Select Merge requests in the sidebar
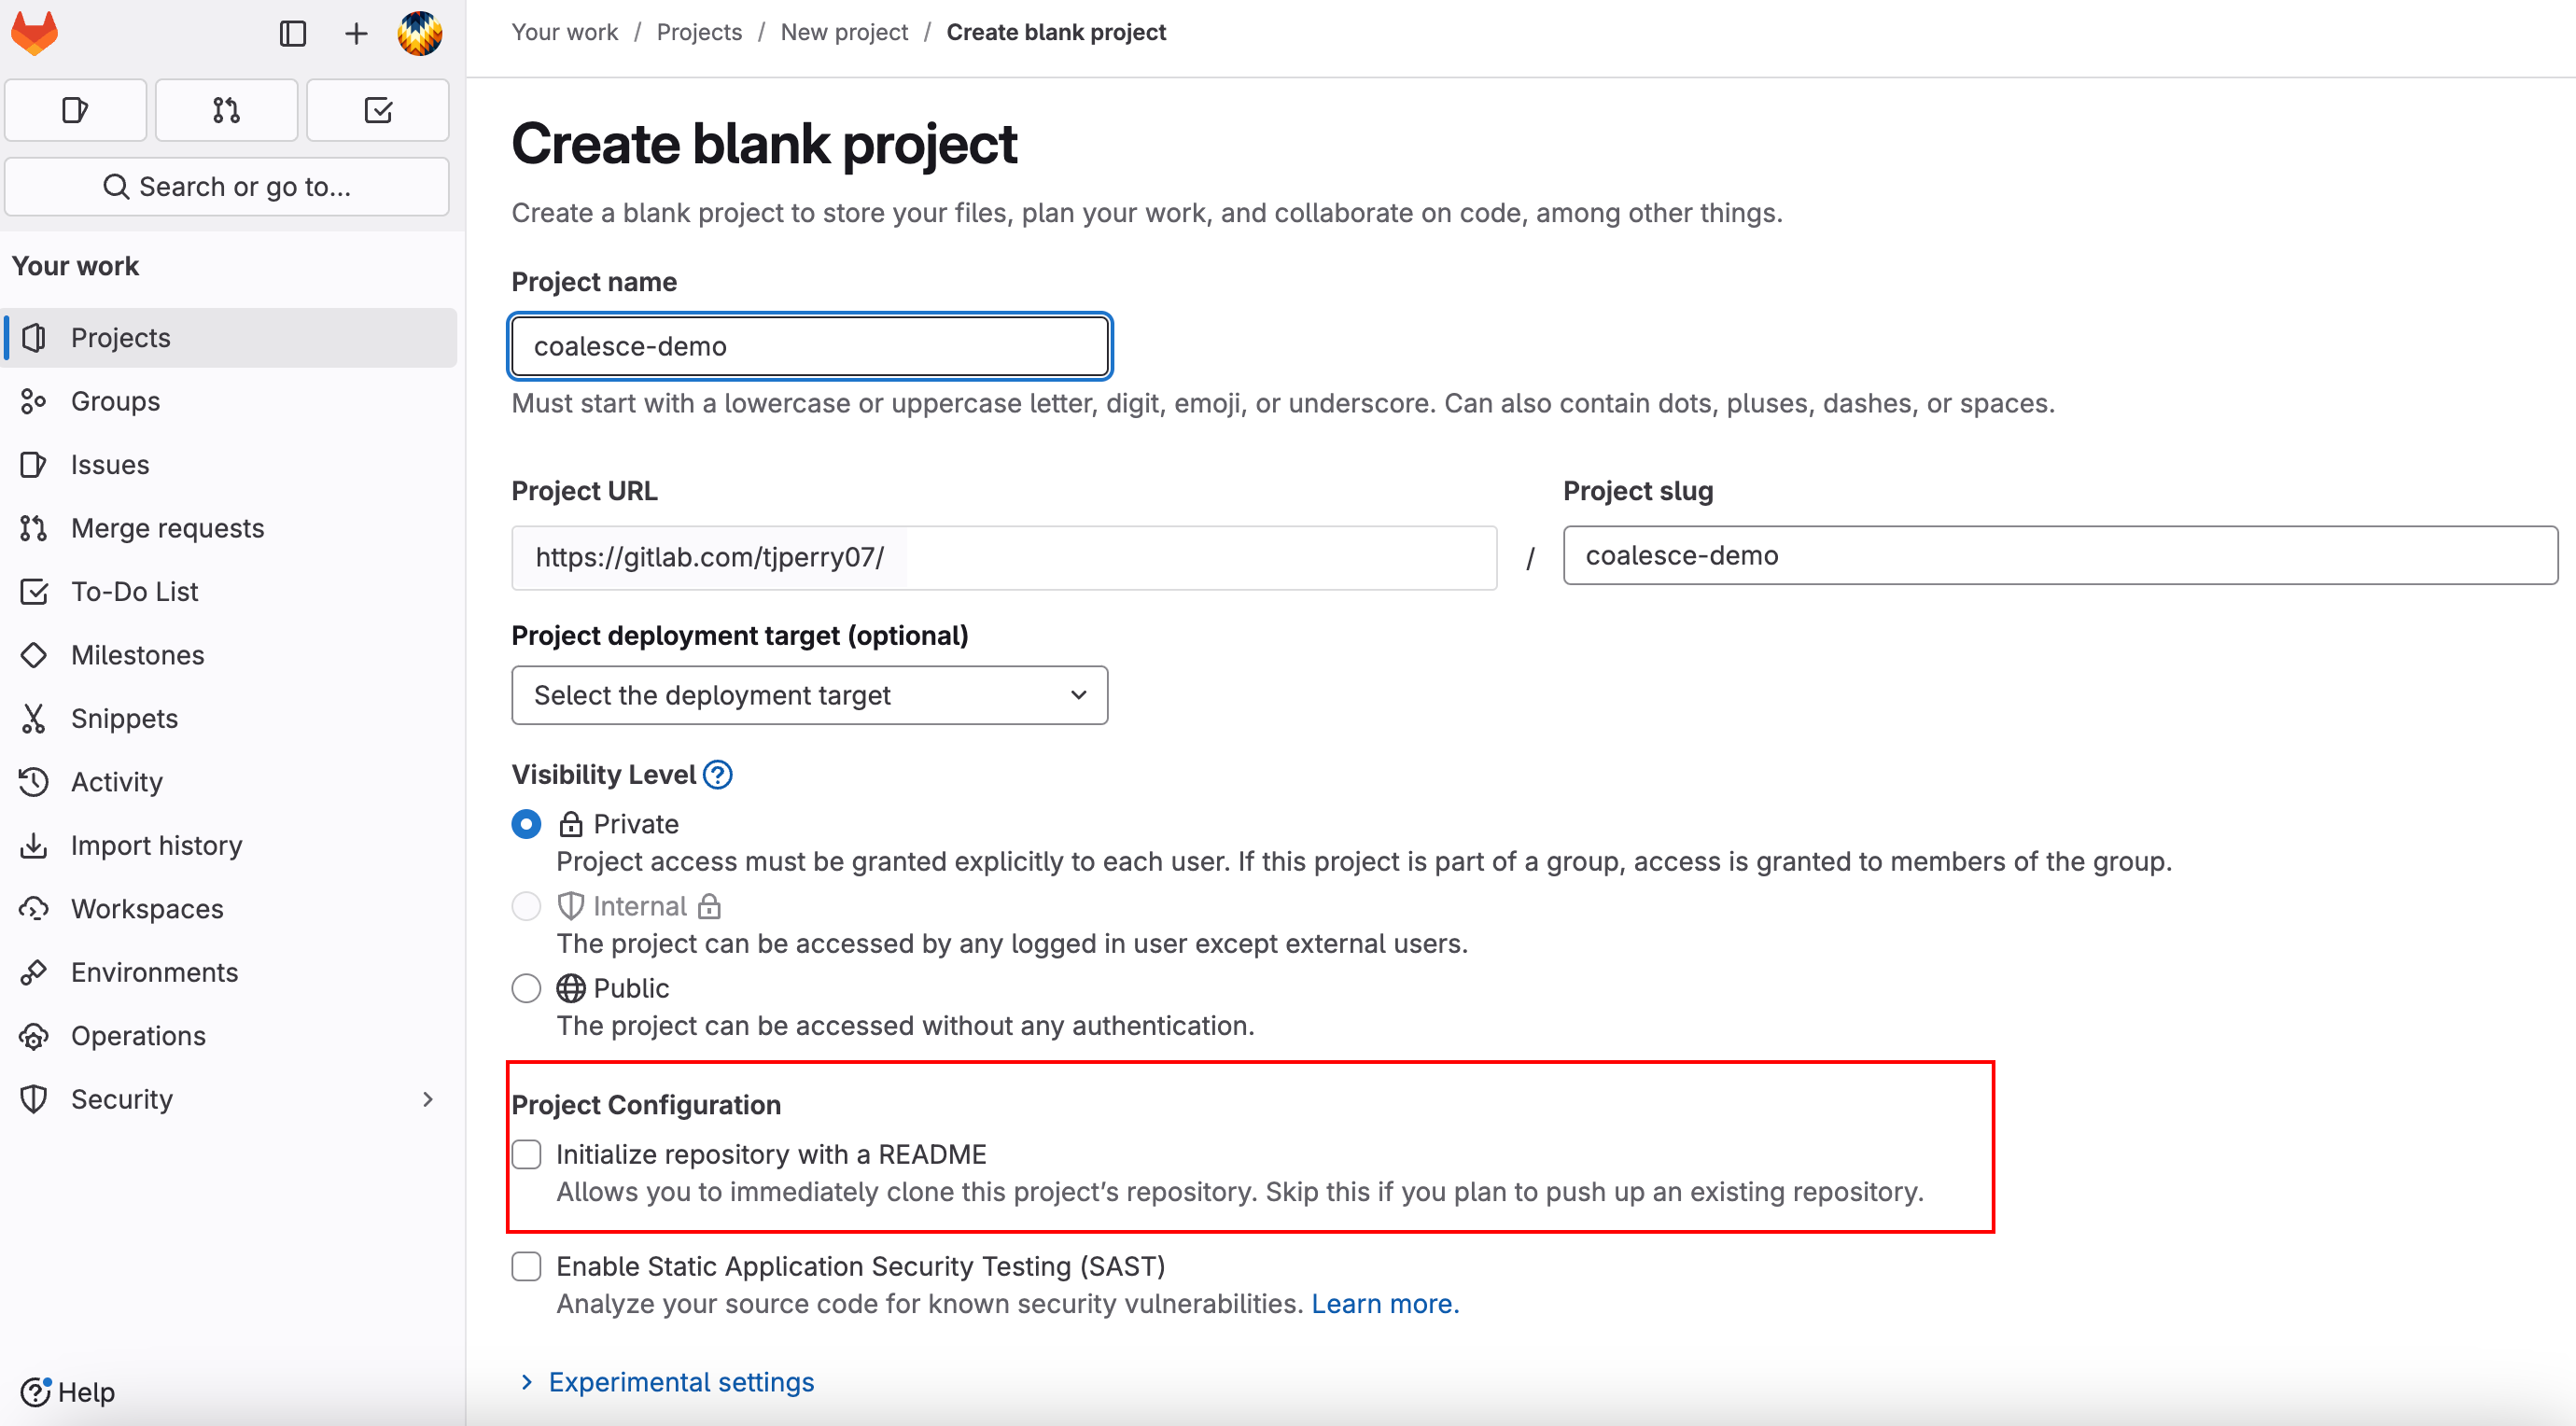2576x1426 pixels. [167, 527]
